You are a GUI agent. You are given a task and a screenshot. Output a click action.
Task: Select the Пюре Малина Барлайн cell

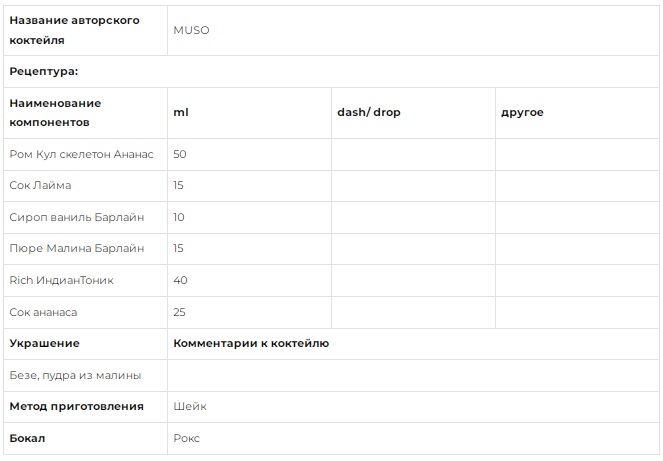[x=85, y=249]
